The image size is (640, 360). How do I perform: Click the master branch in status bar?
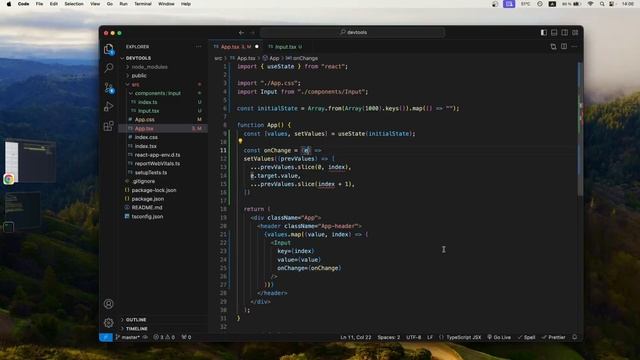click(x=128, y=337)
